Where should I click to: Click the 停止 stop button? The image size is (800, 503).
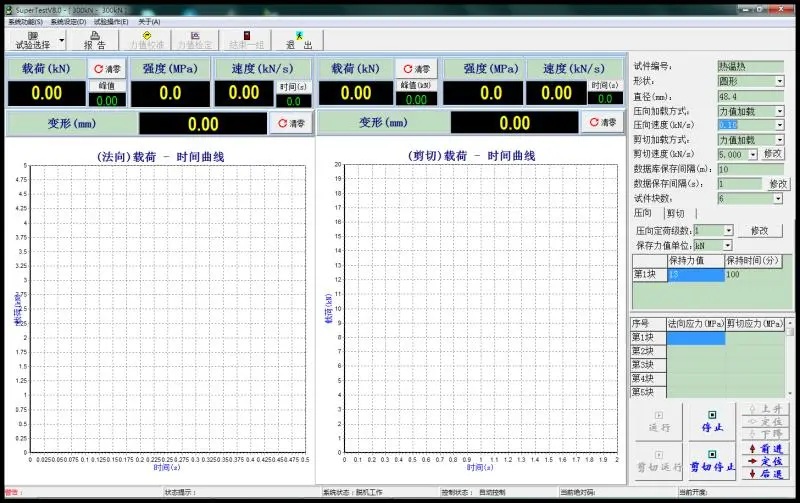(x=712, y=421)
